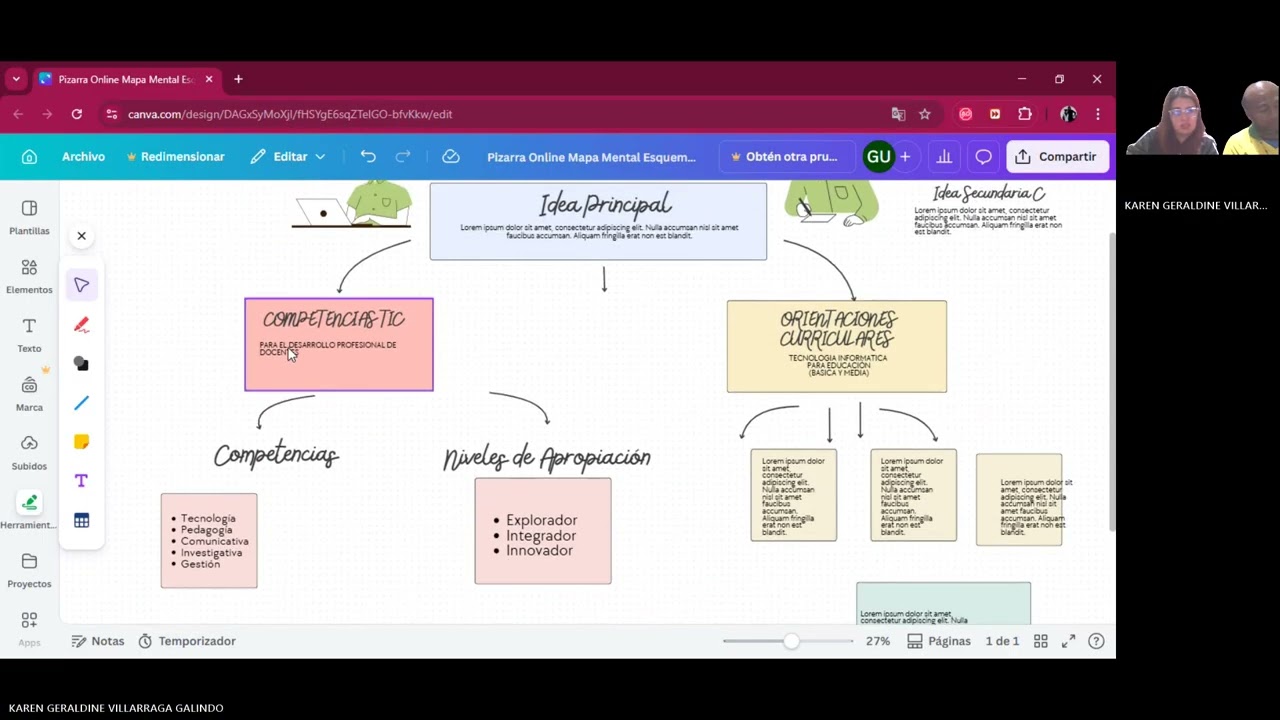1280x720 pixels.
Task: Open help question mark icon
Action: point(1096,641)
